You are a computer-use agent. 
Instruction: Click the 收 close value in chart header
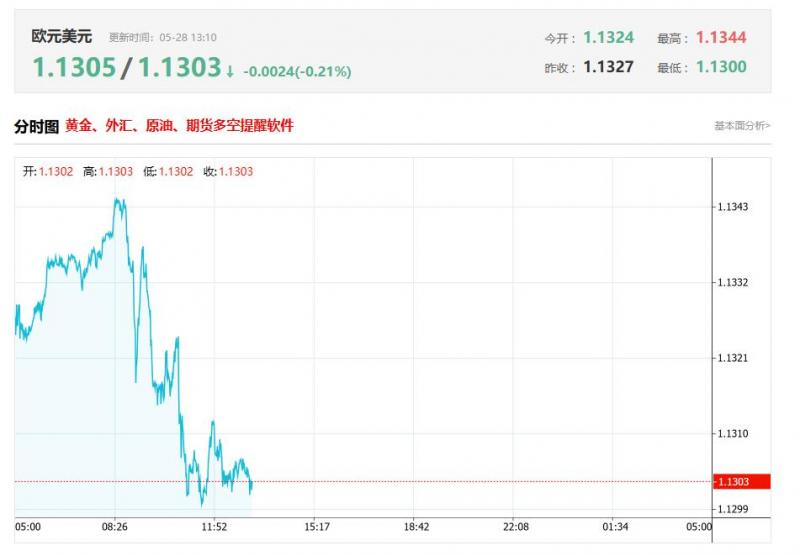235,171
